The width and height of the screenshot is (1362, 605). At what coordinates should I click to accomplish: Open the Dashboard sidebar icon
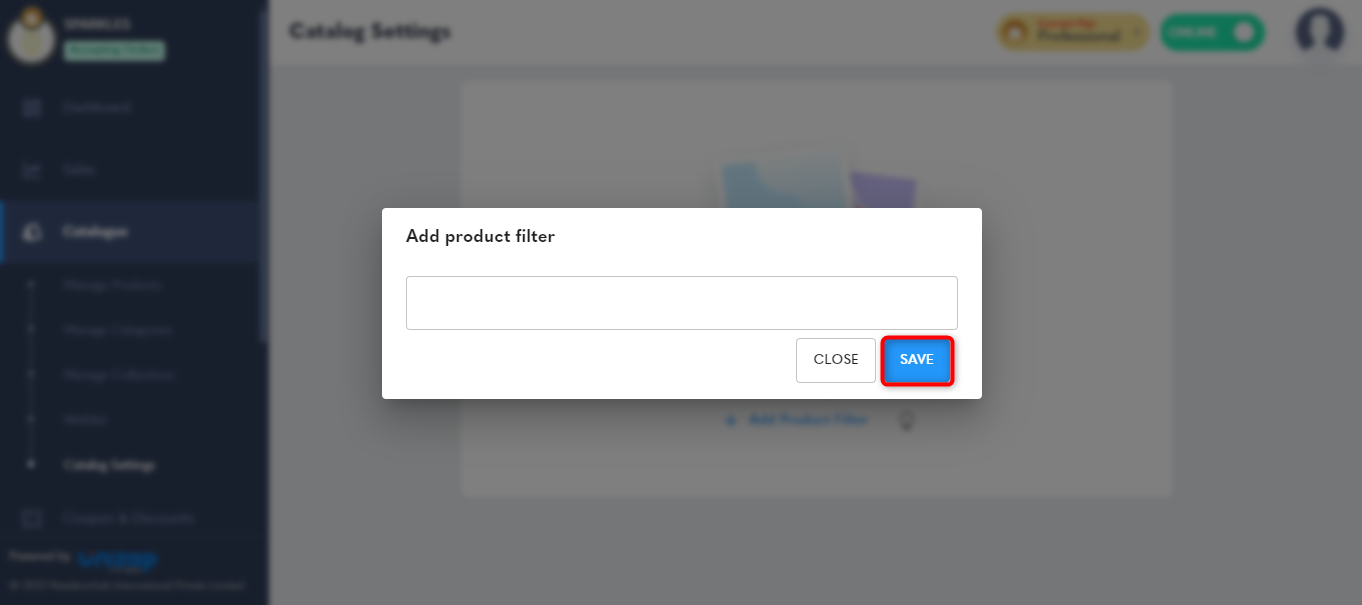[32, 108]
